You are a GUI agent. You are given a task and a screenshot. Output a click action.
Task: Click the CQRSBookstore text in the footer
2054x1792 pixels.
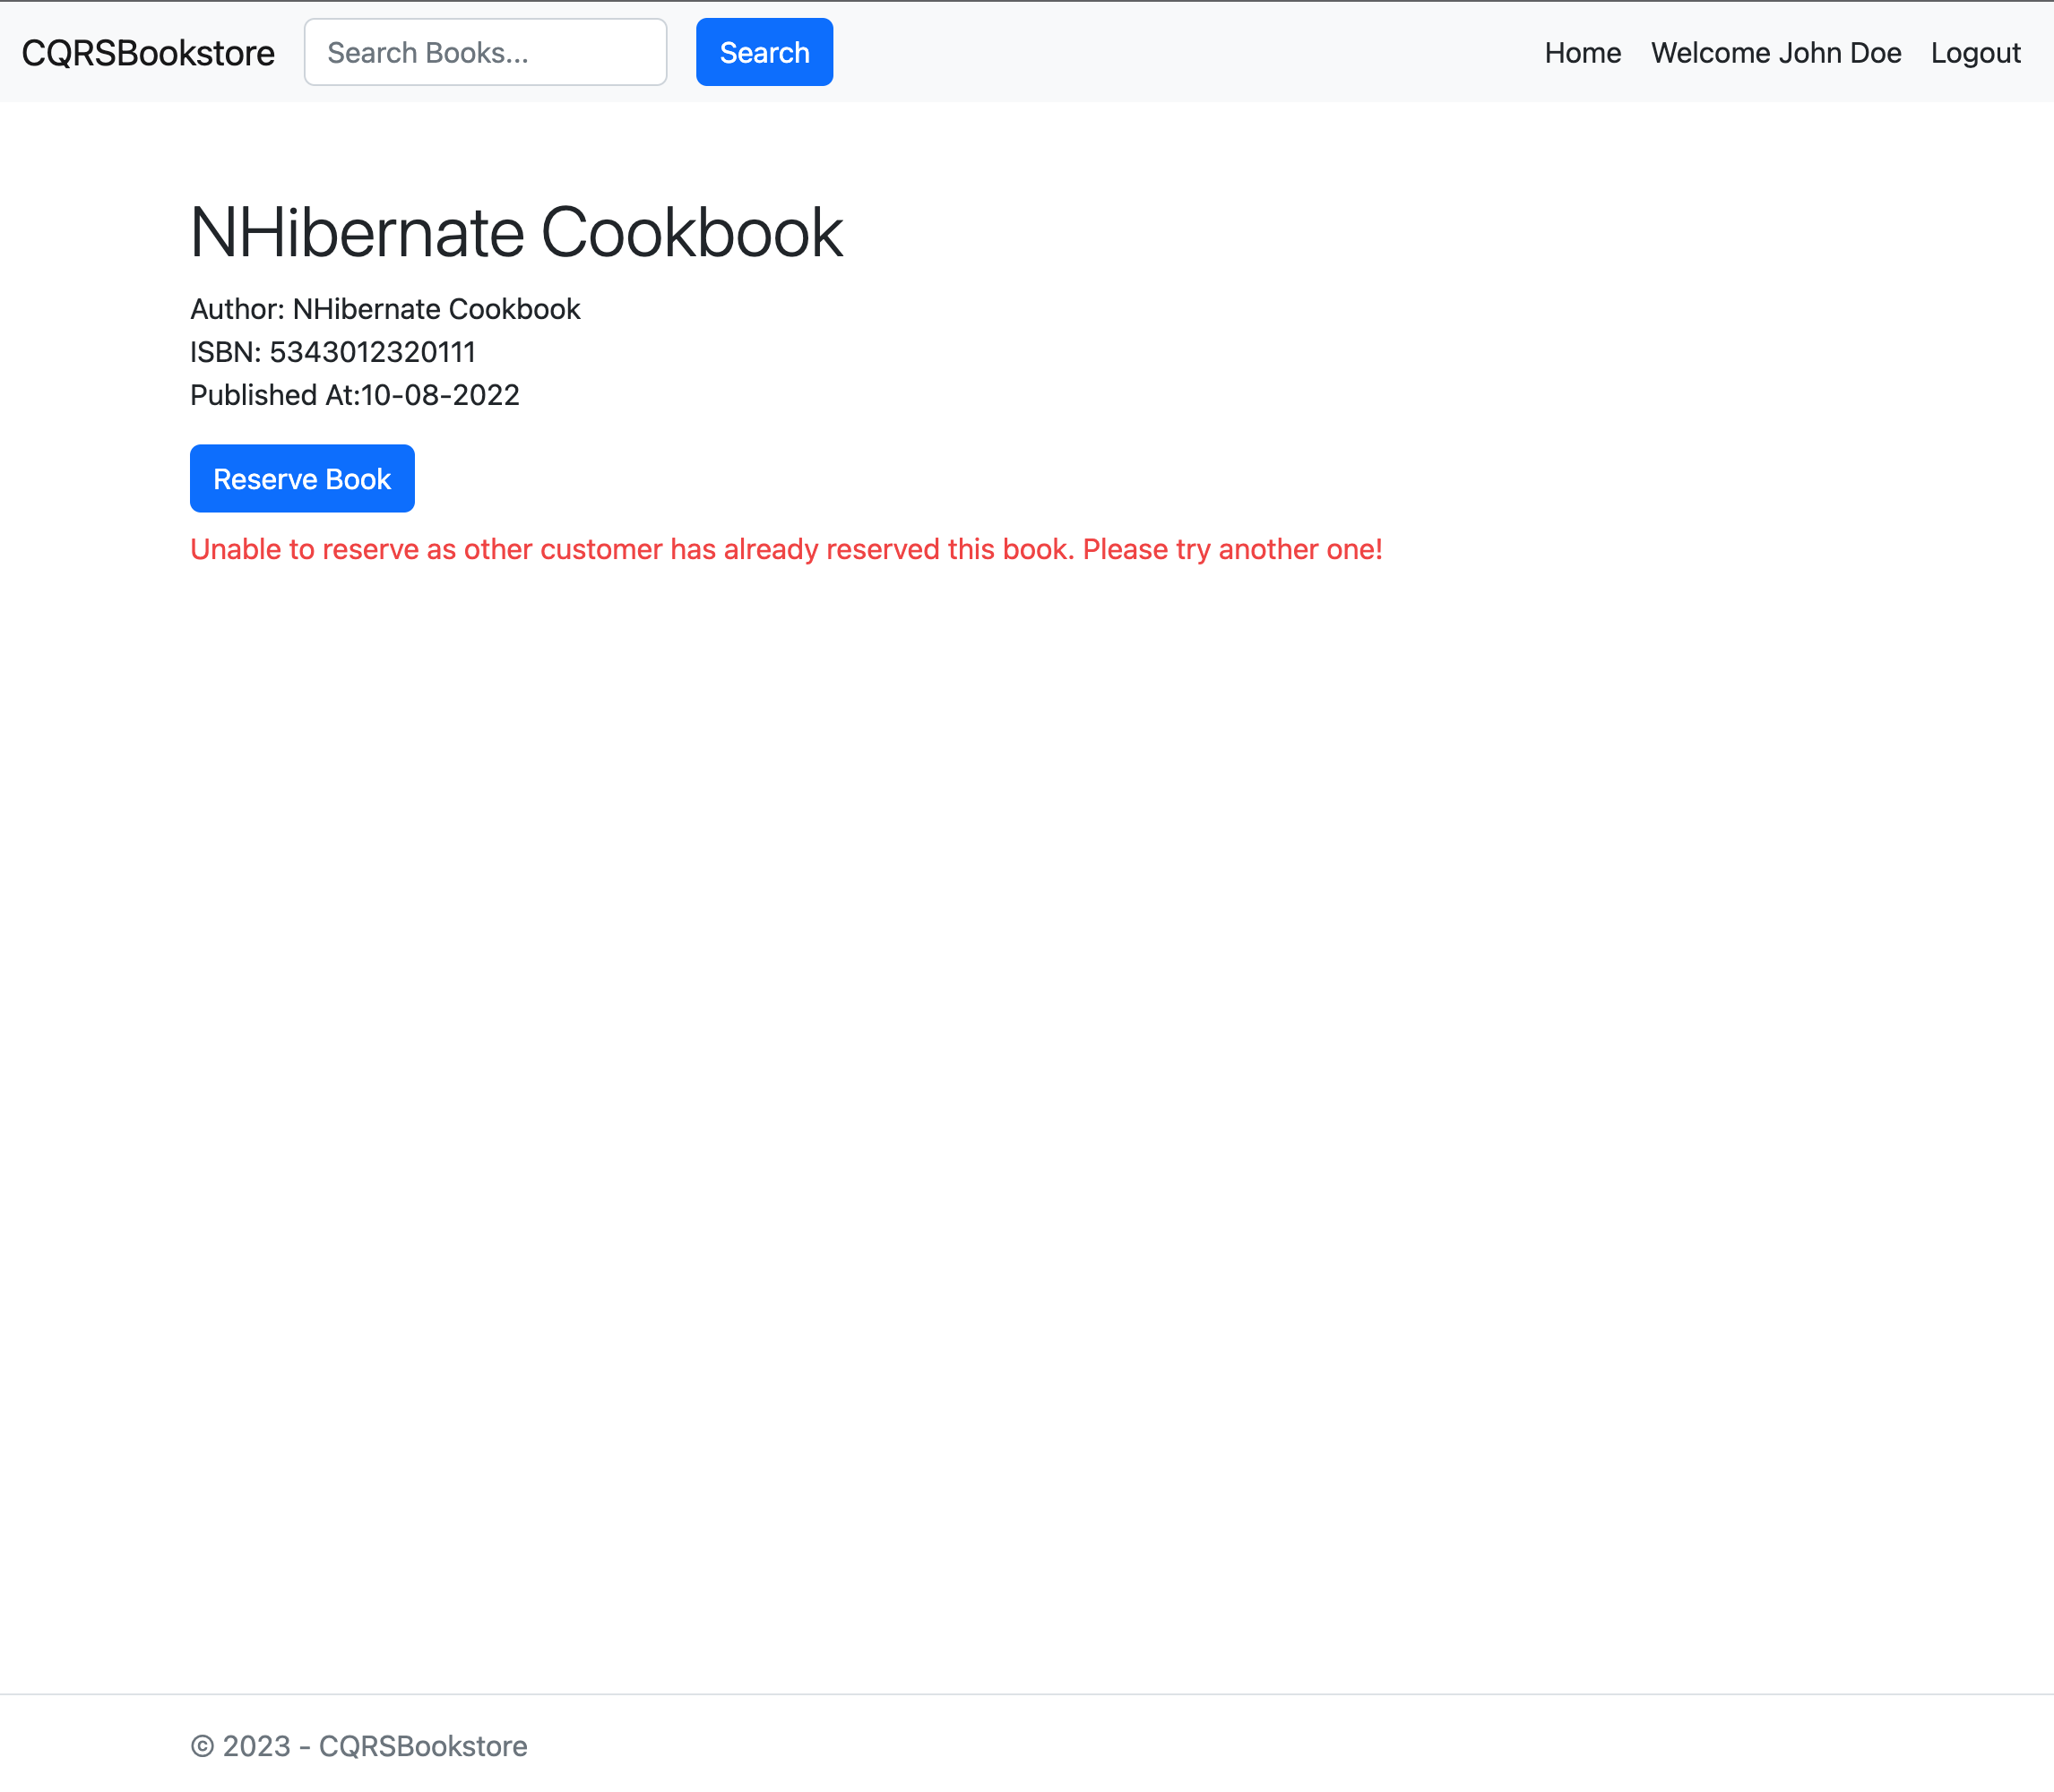click(422, 1746)
